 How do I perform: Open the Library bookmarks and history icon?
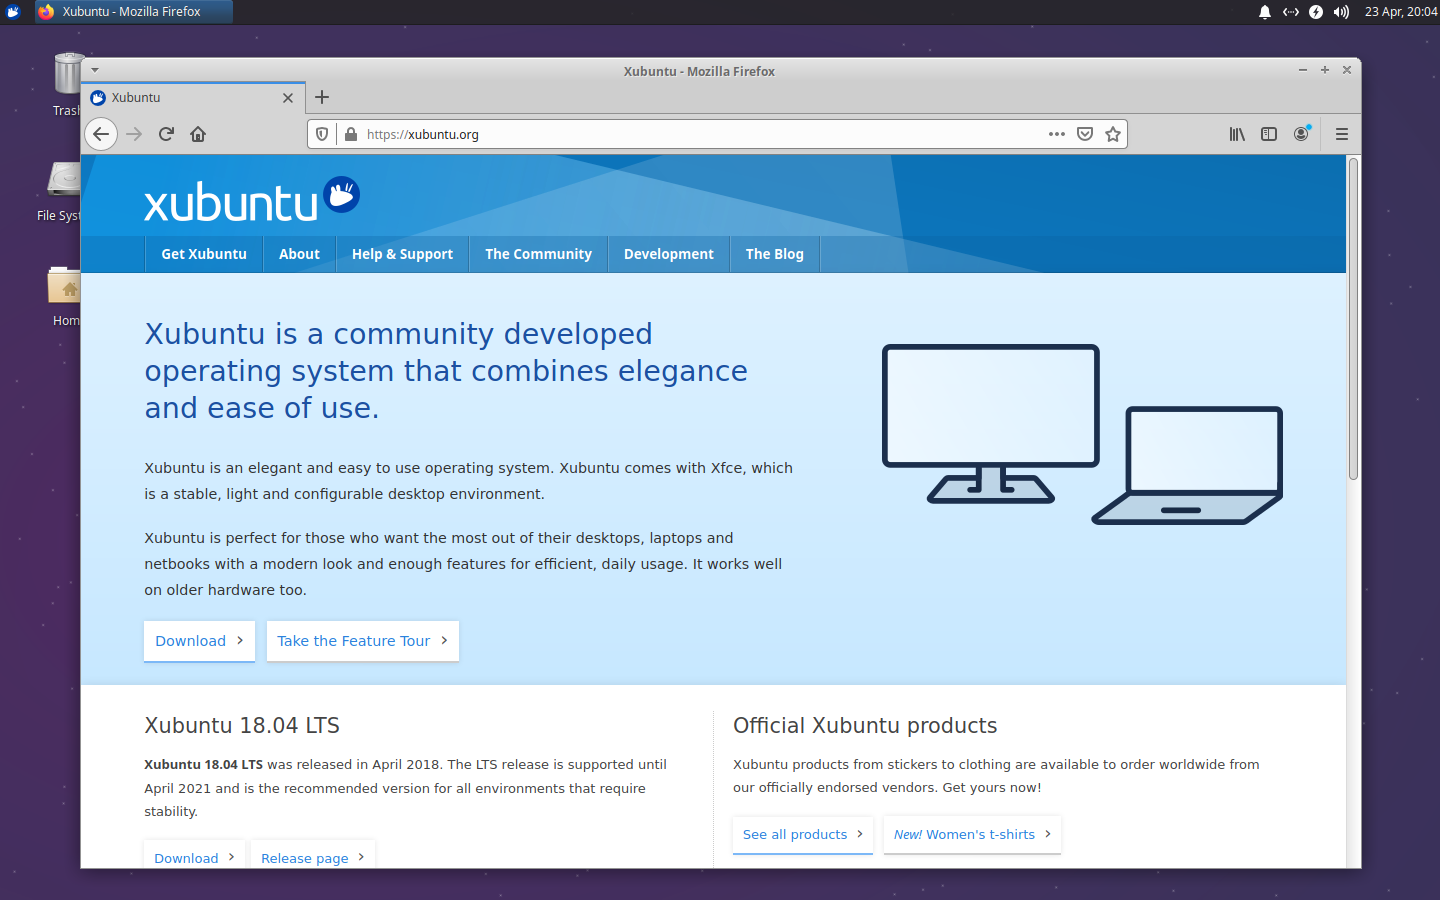(x=1237, y=134)
